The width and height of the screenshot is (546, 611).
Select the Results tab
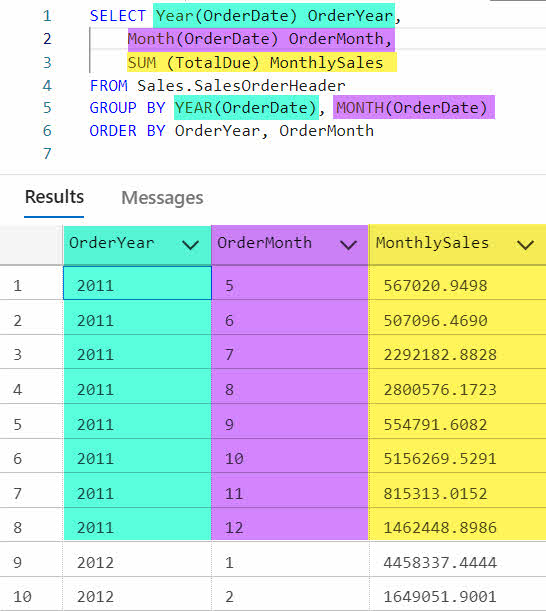pos(54,197)
